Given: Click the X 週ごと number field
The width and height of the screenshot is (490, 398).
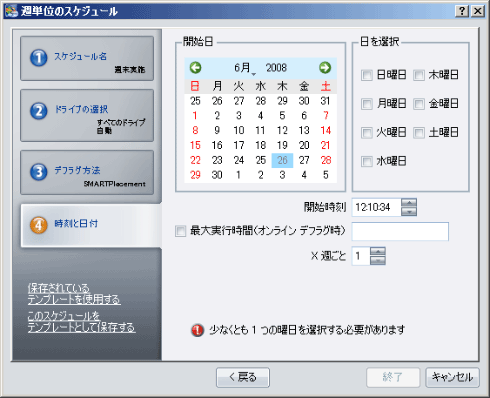Looking at the screenshot, I should (361, 256).
